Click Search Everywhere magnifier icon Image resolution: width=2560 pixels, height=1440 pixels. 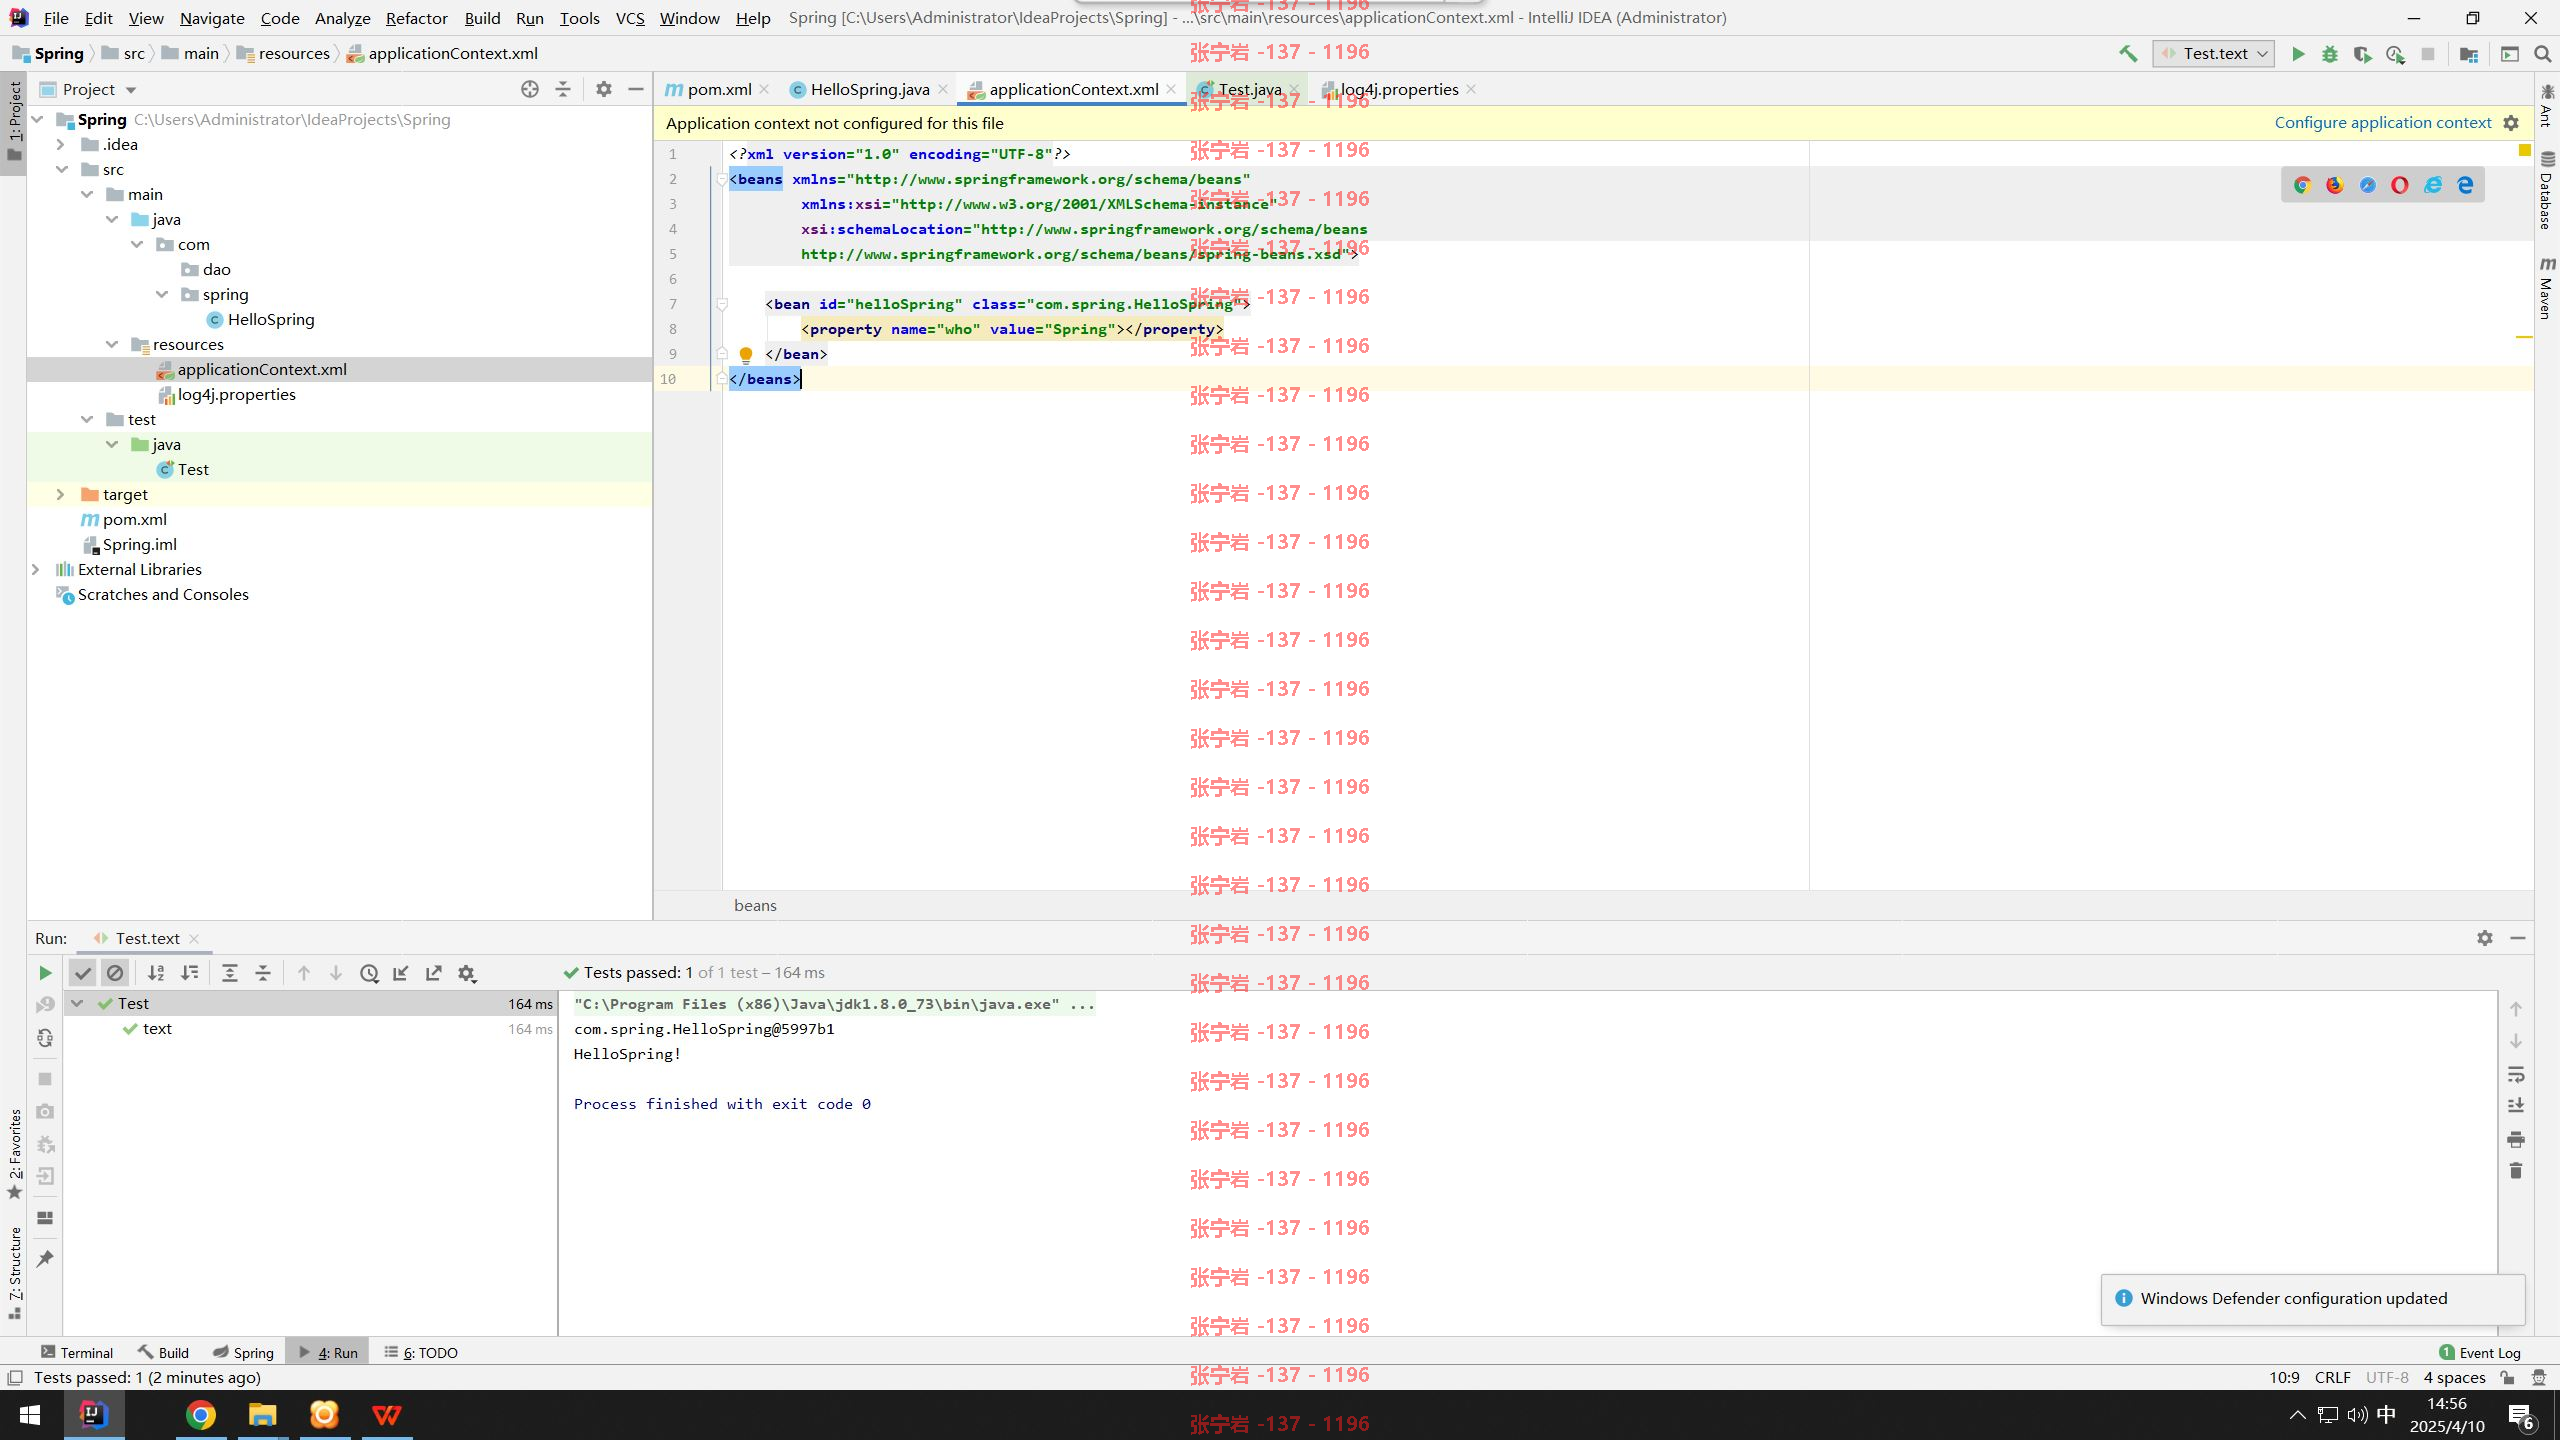[2542, 54]
